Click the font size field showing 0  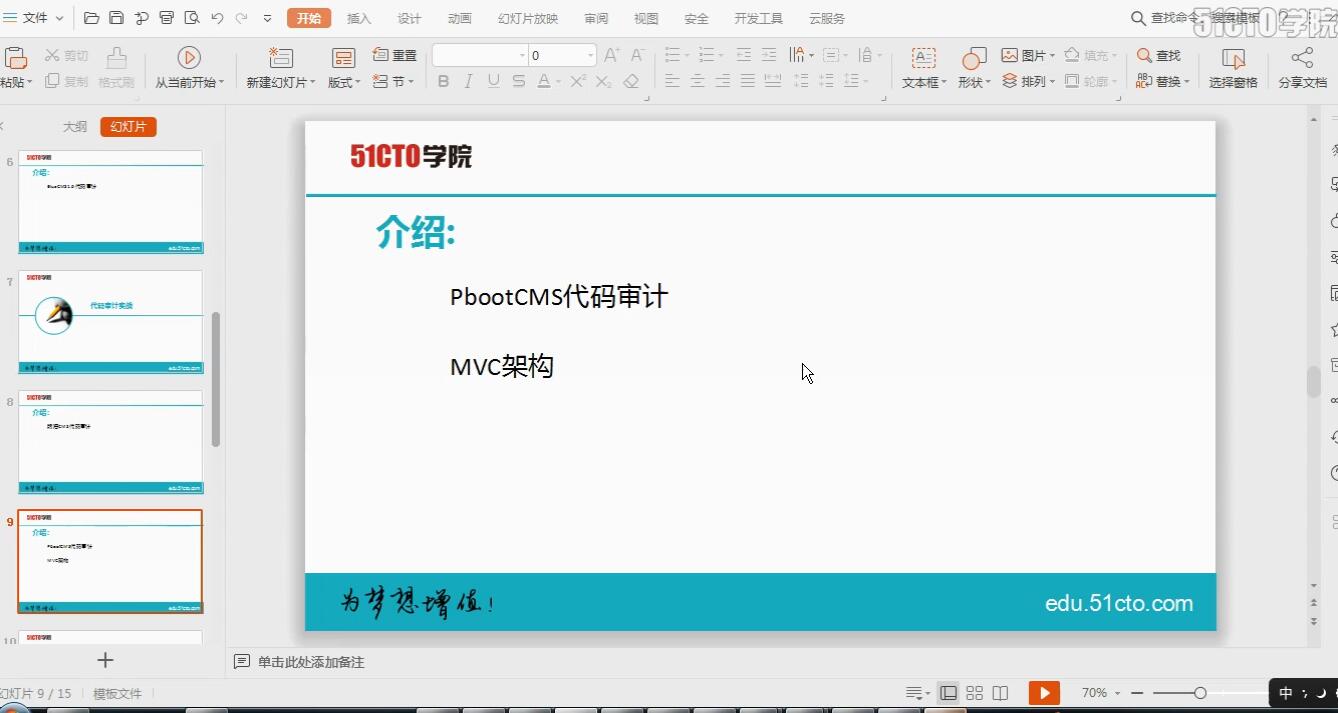pyautogui.click(x=562, y=56)
